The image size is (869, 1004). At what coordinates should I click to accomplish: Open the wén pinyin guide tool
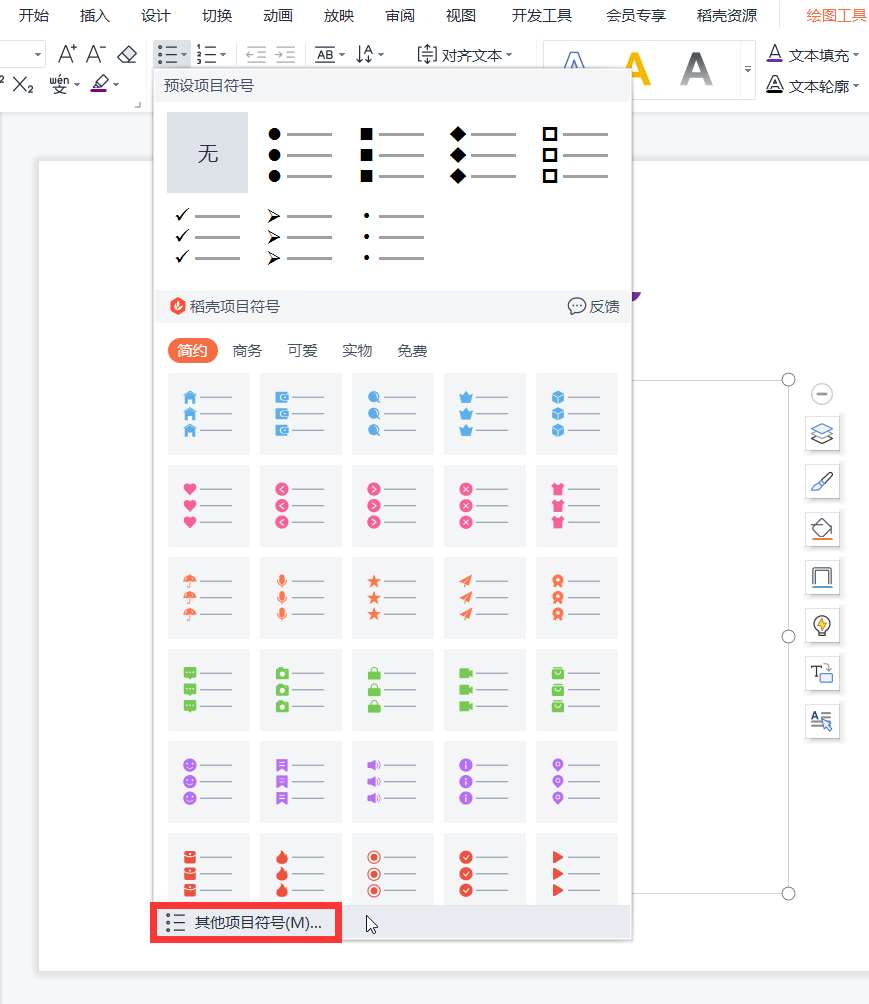pyautogui.click(x=59, y=84)
